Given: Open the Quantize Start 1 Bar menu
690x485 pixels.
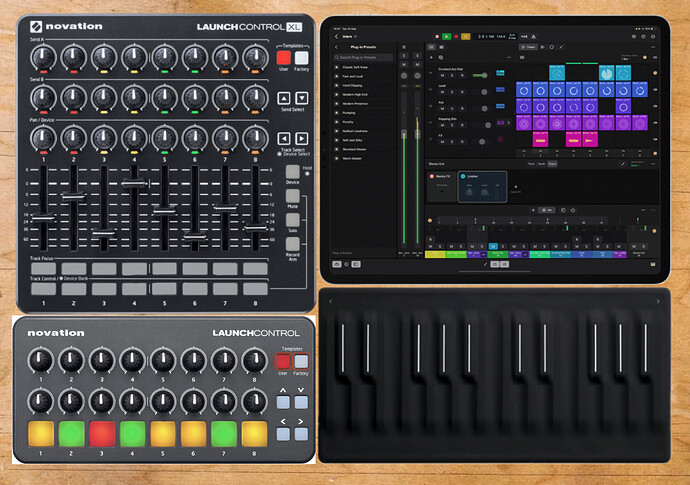Looking at the screenshot, I should 628,57.
